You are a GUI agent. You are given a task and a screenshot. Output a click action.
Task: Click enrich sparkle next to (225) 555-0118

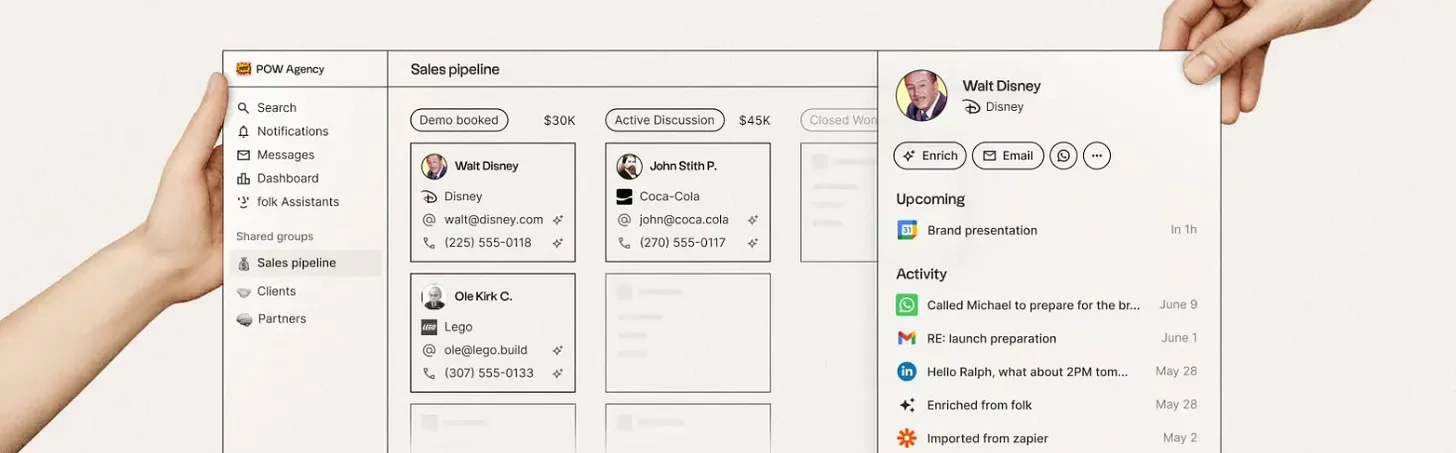[558, 243]
